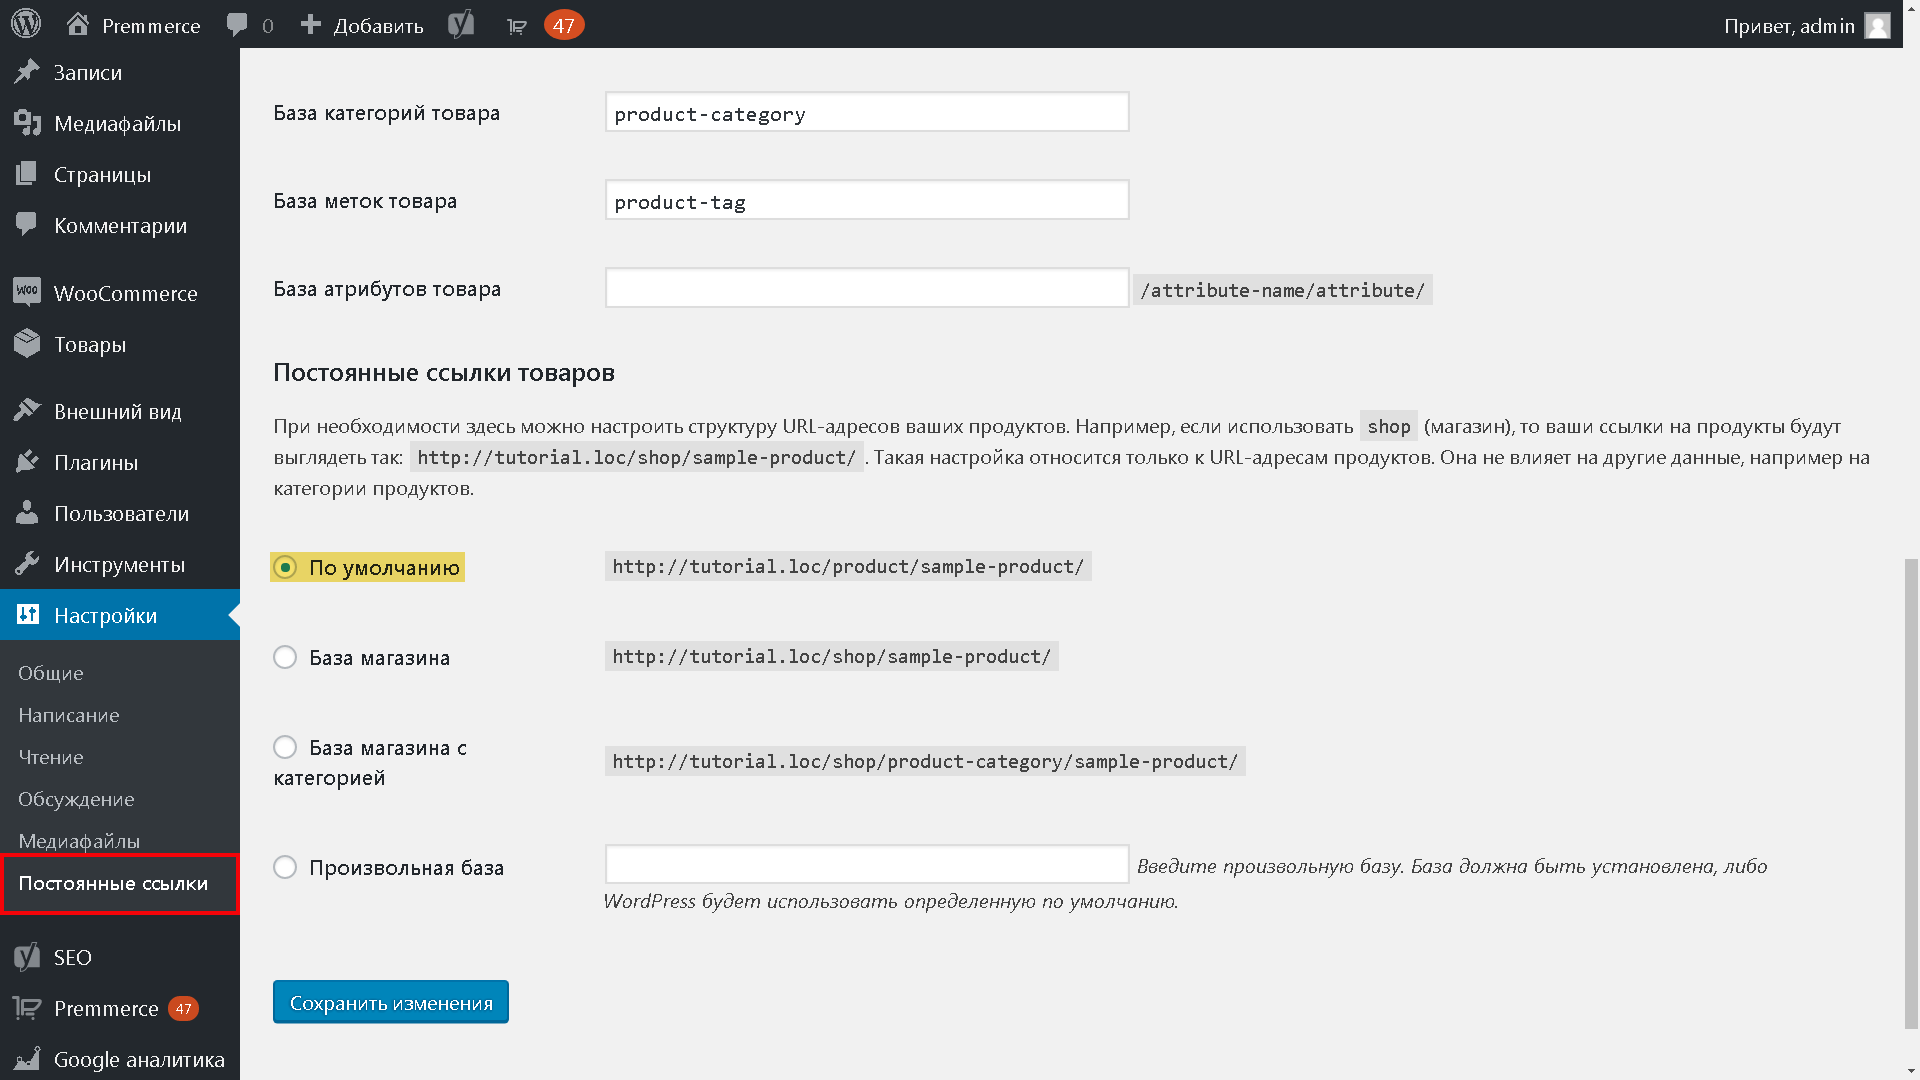Open the Настройки menu
The height and width of the screenshot is (1080, 1920).
pyautogui.click(x=120, y=615)
